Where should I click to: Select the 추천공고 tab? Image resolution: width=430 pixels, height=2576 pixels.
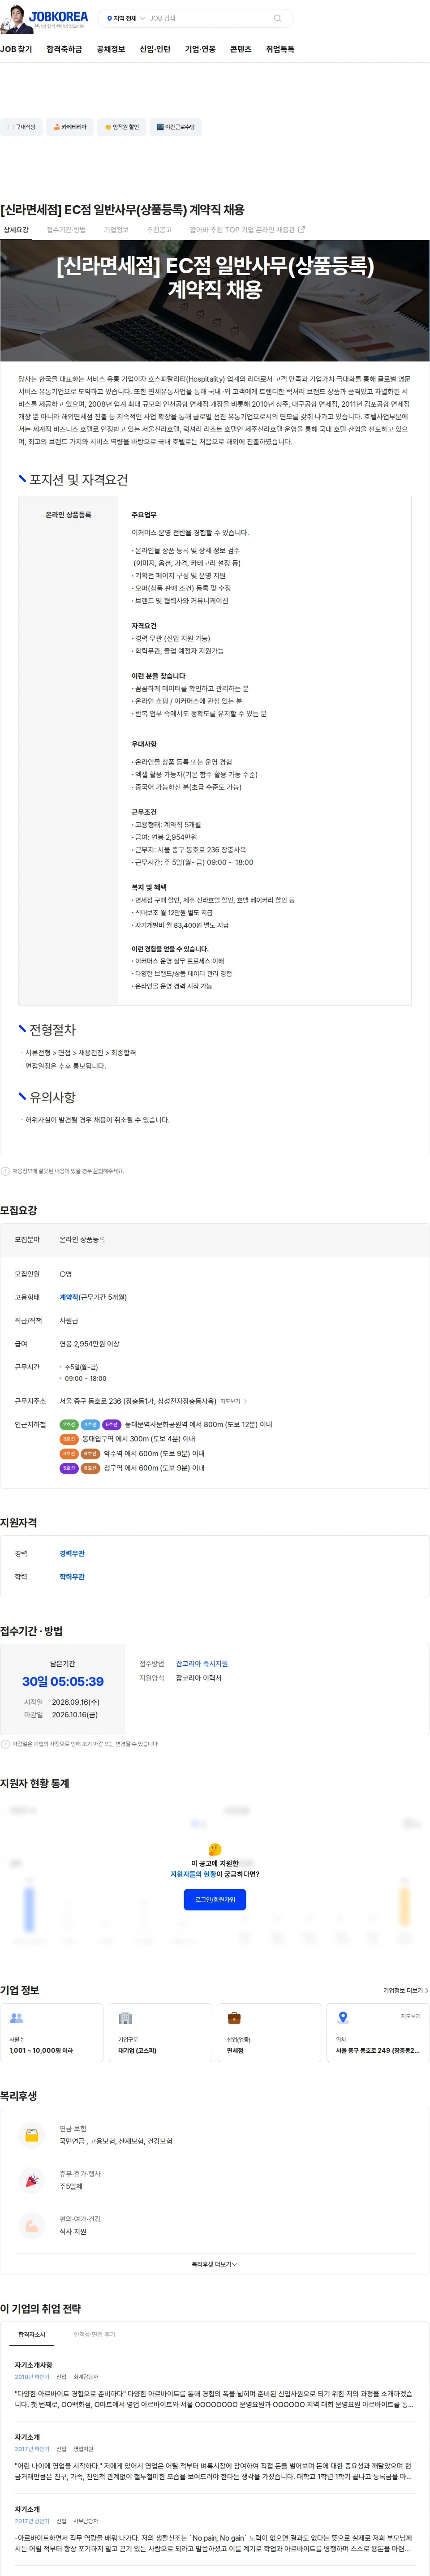159,230
